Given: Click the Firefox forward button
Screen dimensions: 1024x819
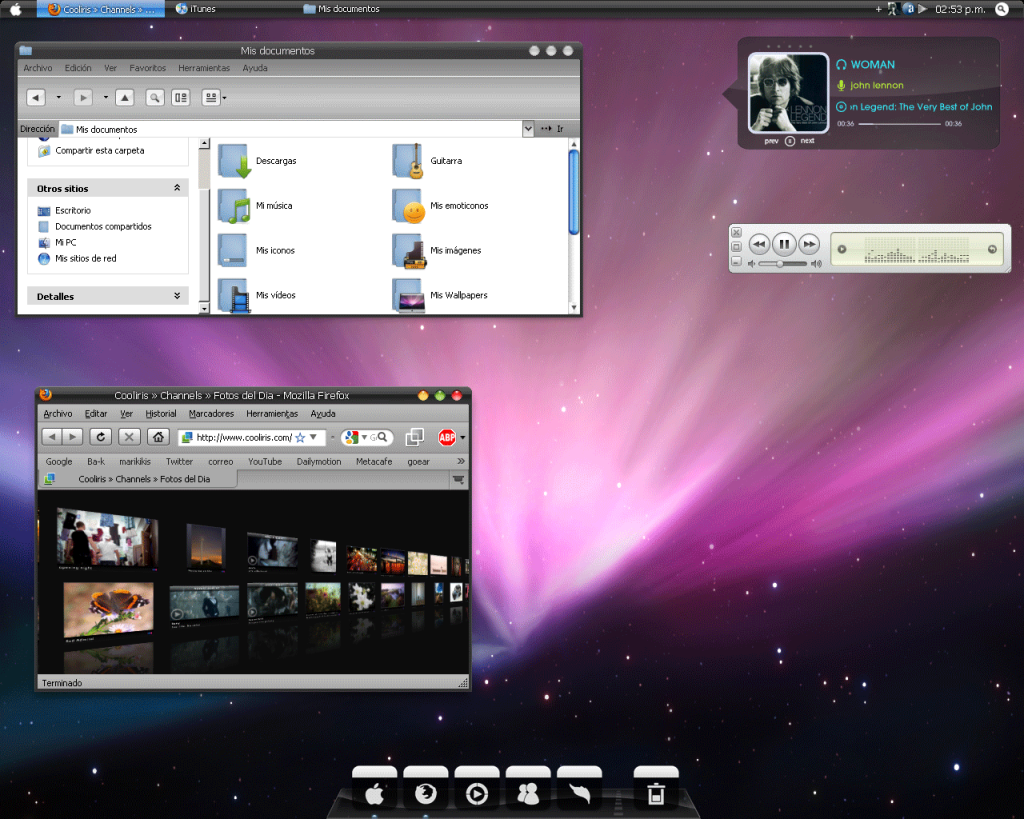Looking at the screenshot, I should tap(73, 437).
